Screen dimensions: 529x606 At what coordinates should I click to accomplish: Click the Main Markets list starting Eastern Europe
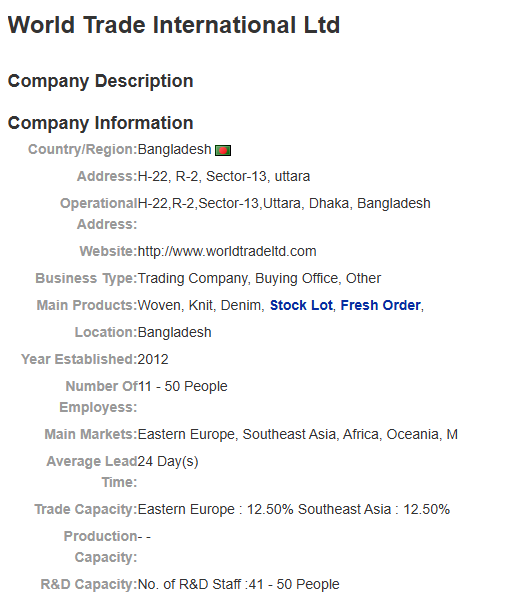tap(298, 434)
